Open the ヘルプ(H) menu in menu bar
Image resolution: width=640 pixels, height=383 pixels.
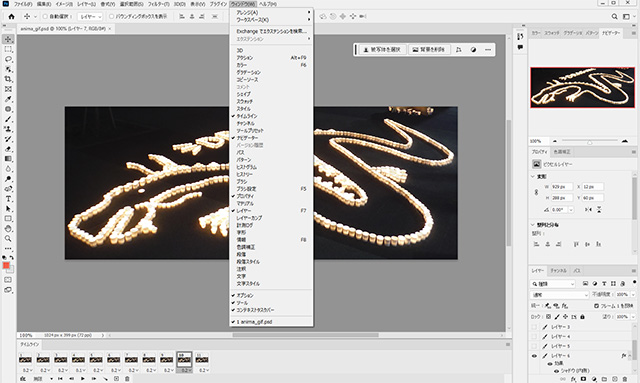(268, 4)
